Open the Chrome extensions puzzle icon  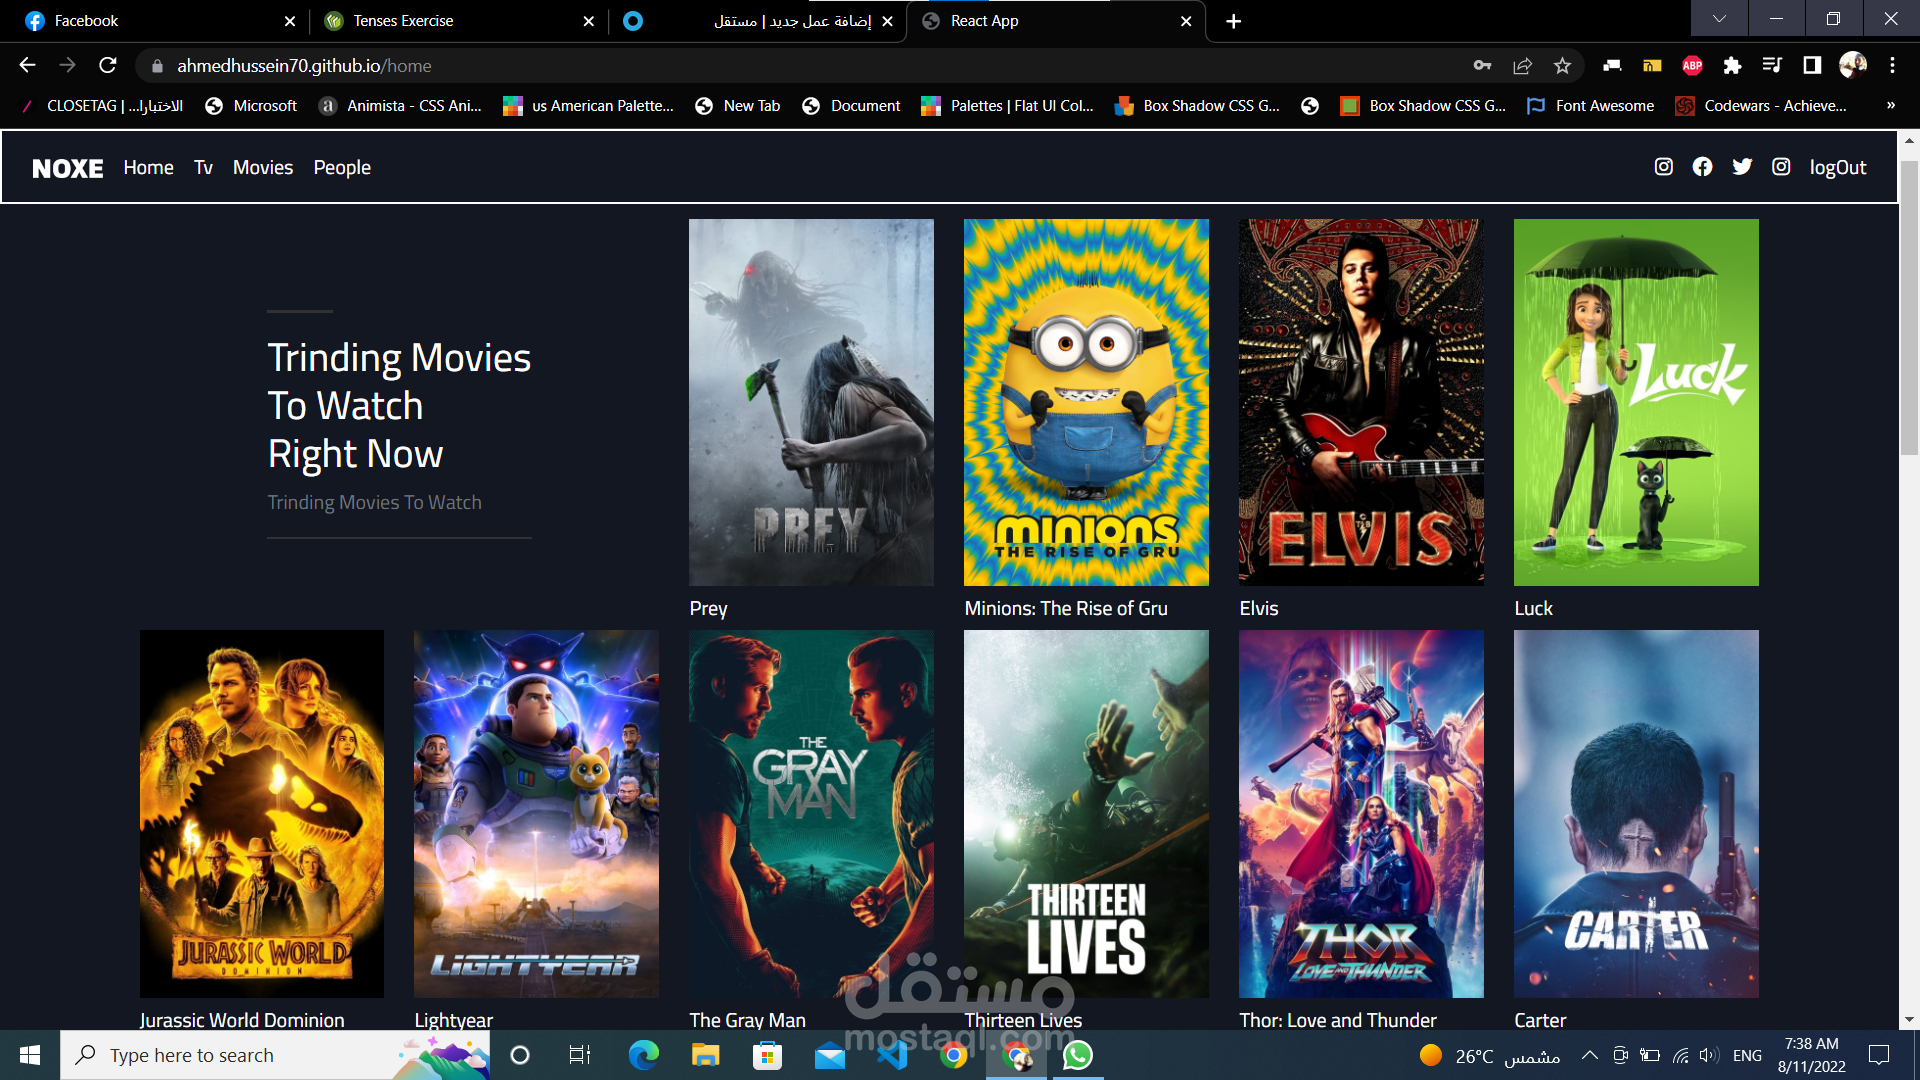click(1732, 66)
